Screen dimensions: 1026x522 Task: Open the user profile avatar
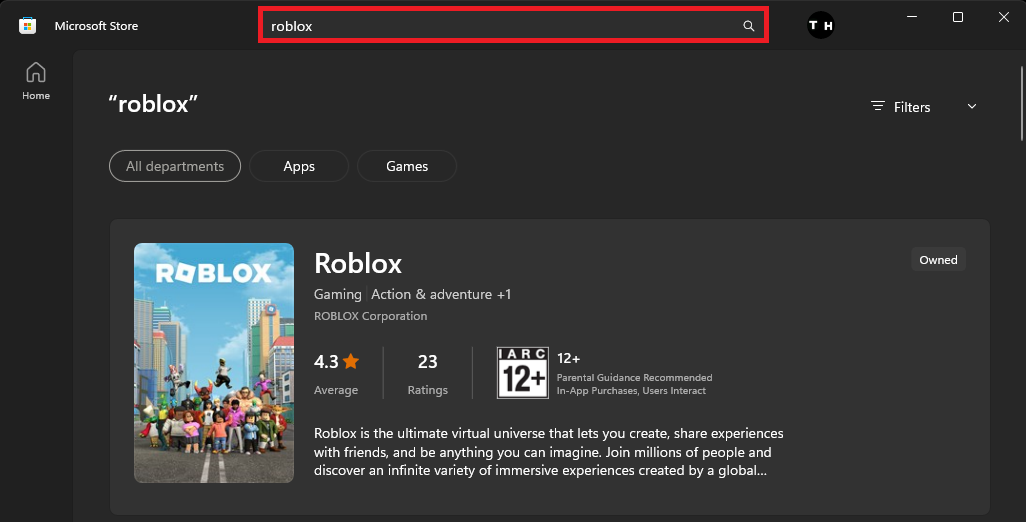coord(820,26)
